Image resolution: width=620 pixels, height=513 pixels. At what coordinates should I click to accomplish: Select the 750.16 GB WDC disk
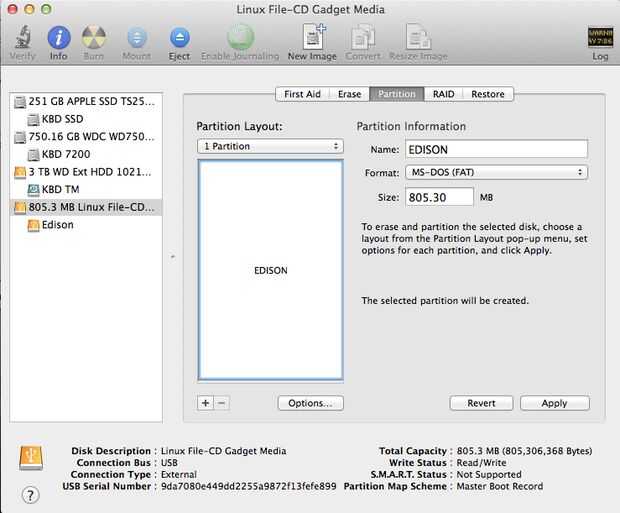86,136
